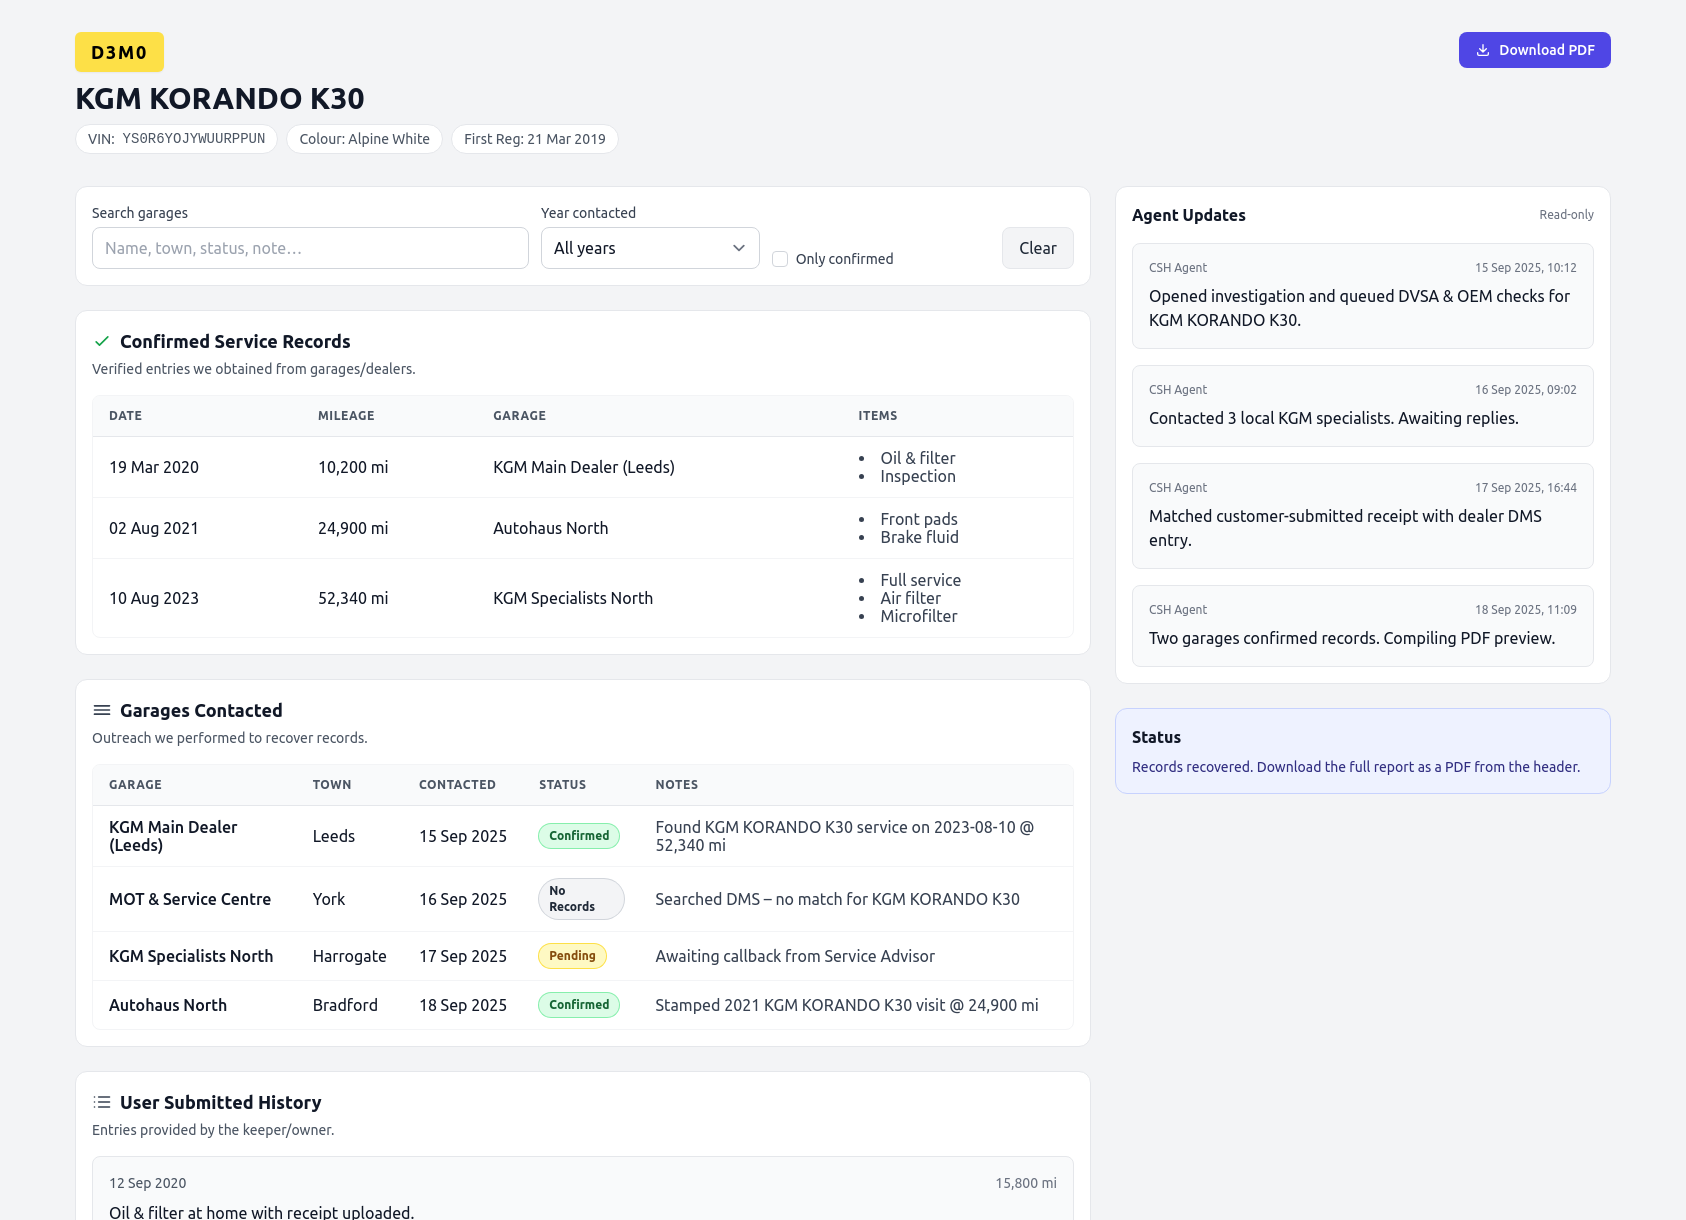1686x1220 pixels.
Task: Click the No Records status for MOT & Service Centre
Action: [x=580, y=898]
